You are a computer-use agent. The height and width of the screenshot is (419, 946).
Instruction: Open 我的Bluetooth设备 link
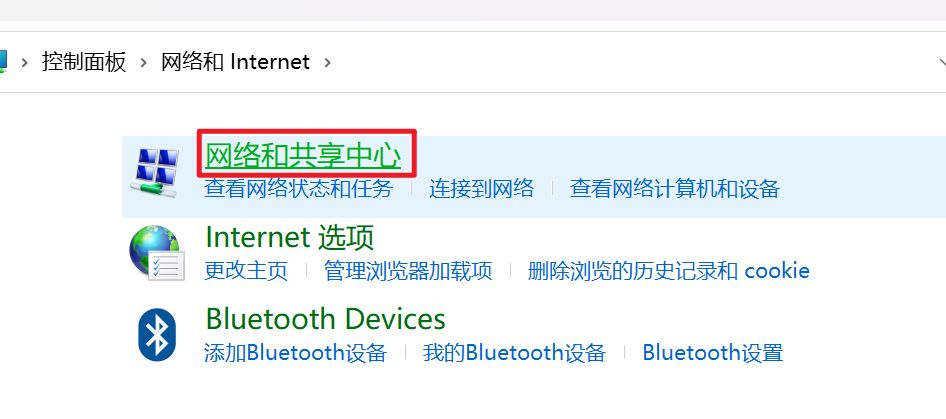coord(514,353)
